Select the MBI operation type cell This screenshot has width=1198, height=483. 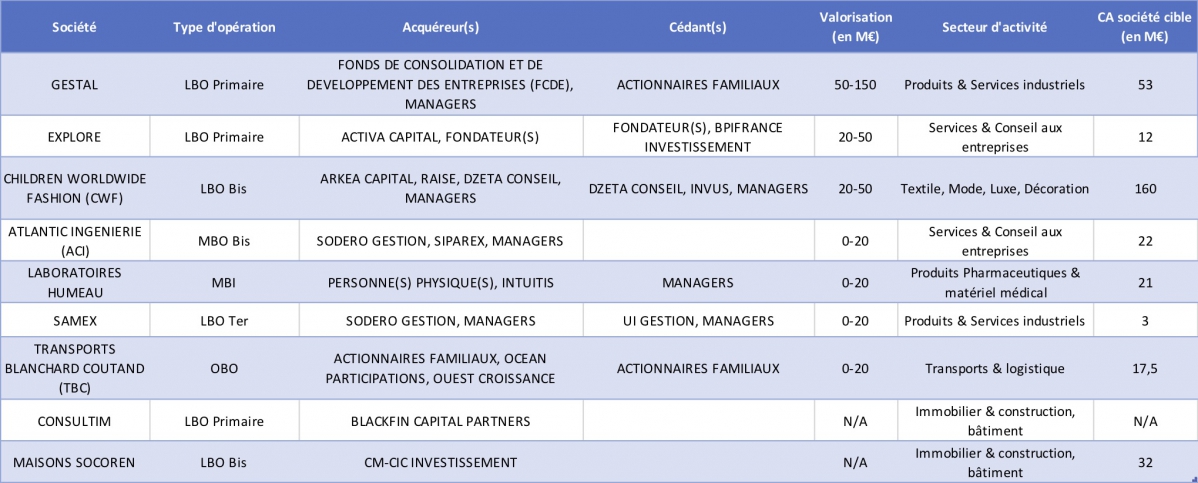click(224, 282)
